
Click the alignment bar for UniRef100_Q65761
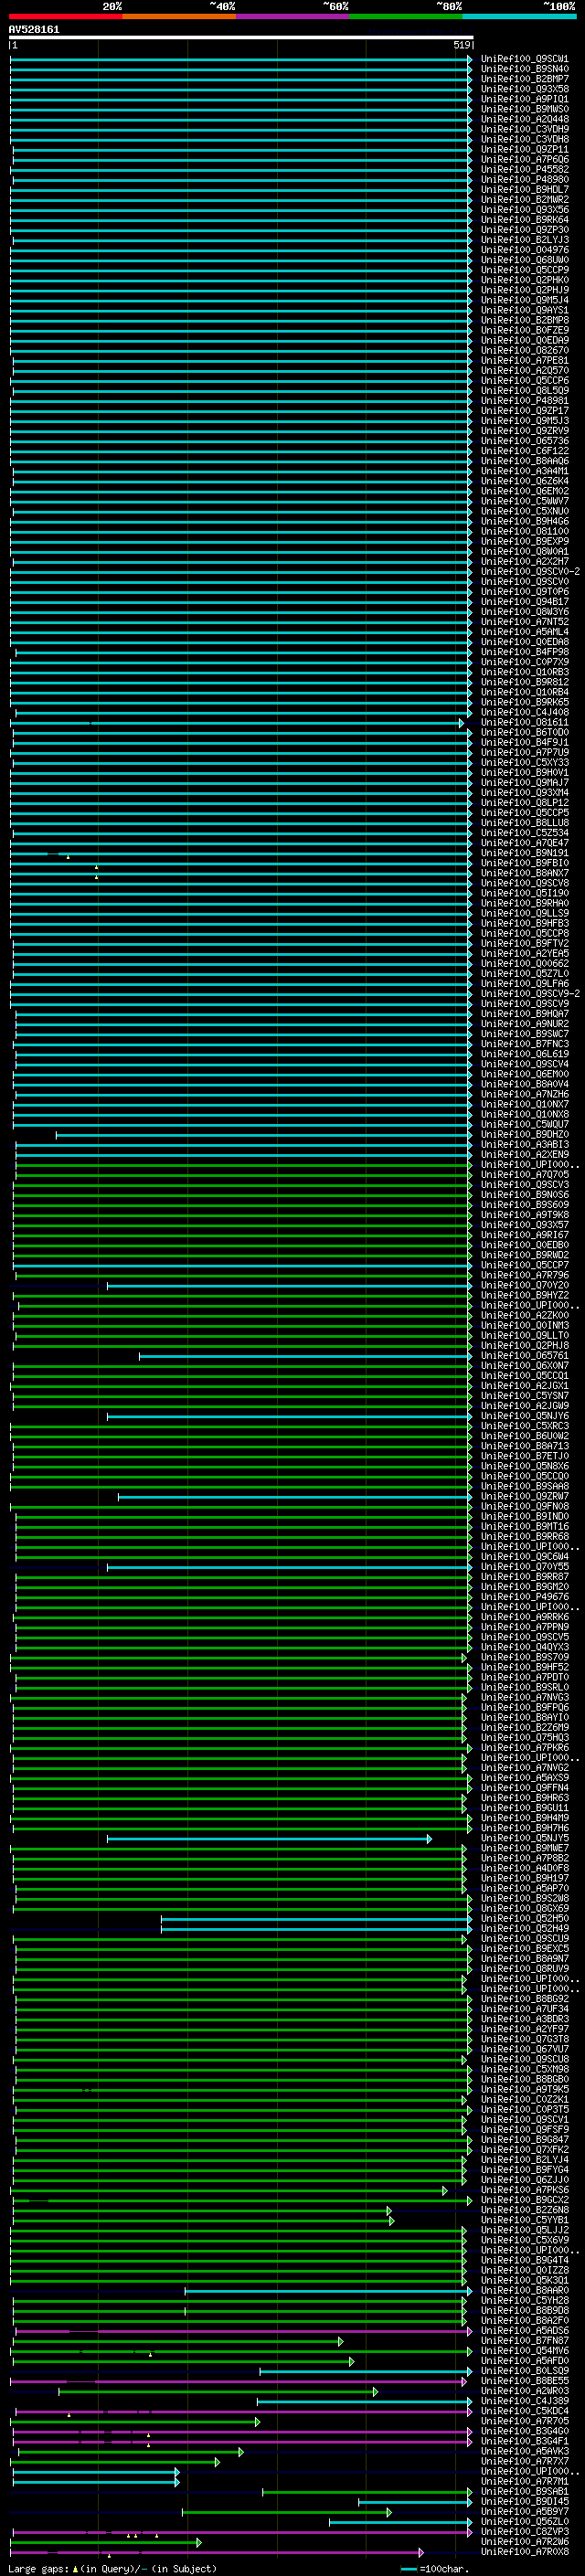click(306, 1356)
